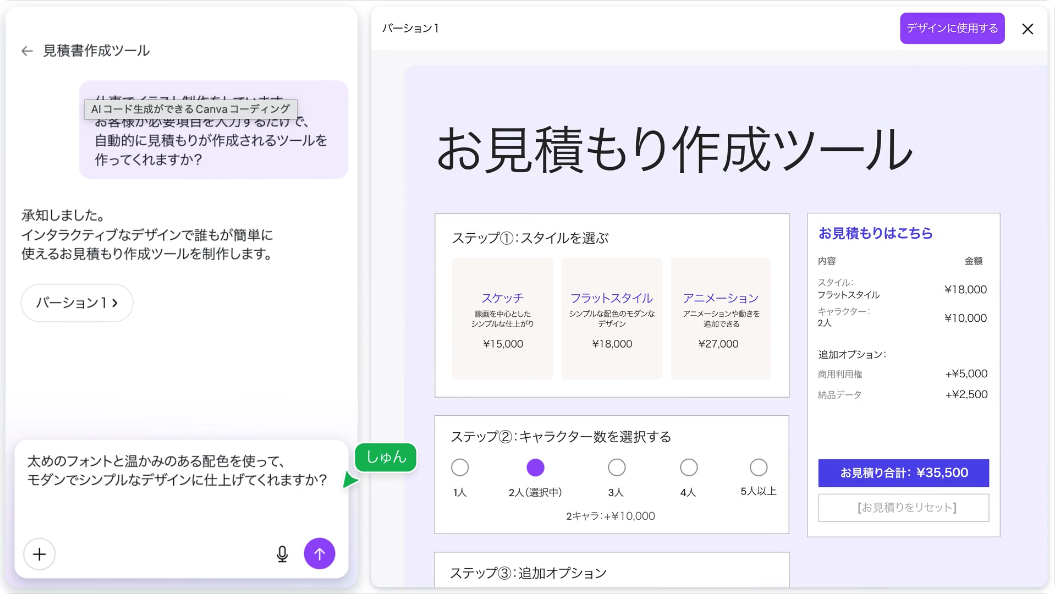This screenshot has width=1056, height=596.
Task: Select the 1人 radio button
Action: 460,467
